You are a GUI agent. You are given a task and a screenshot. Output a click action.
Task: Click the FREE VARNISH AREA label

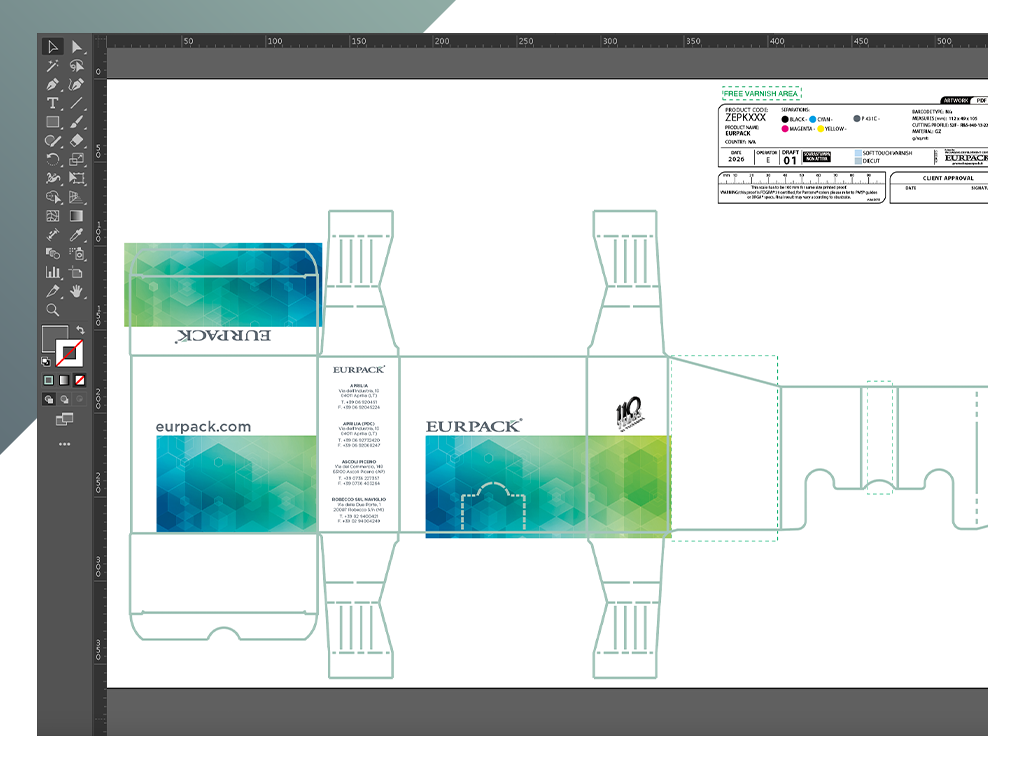761,93
